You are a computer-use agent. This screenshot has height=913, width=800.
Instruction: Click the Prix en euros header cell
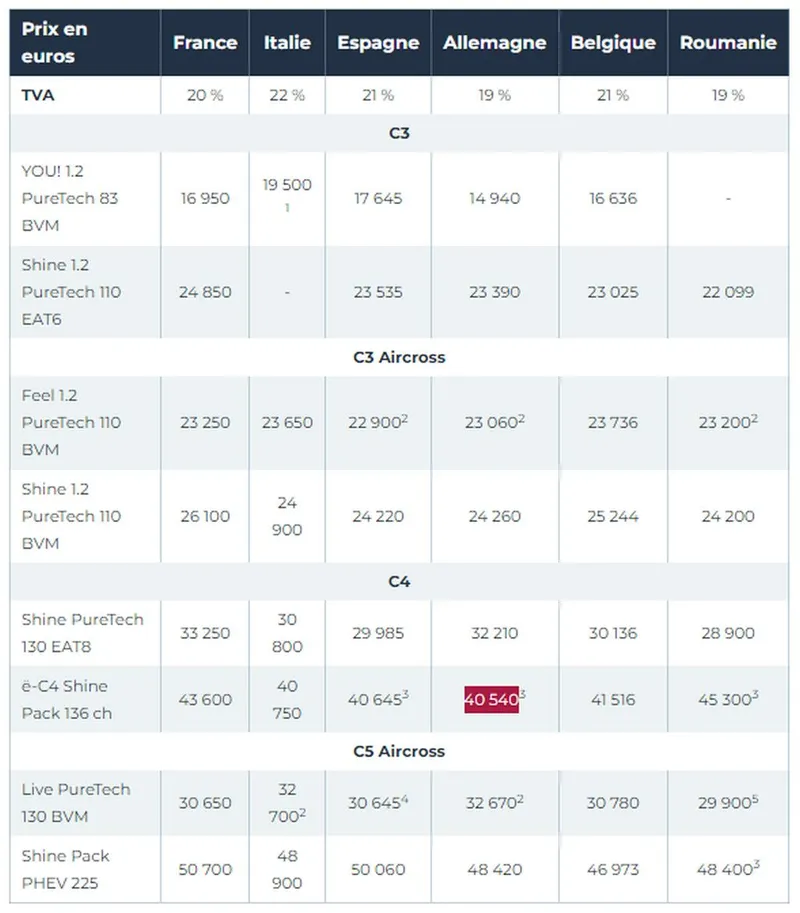(54, 43)
